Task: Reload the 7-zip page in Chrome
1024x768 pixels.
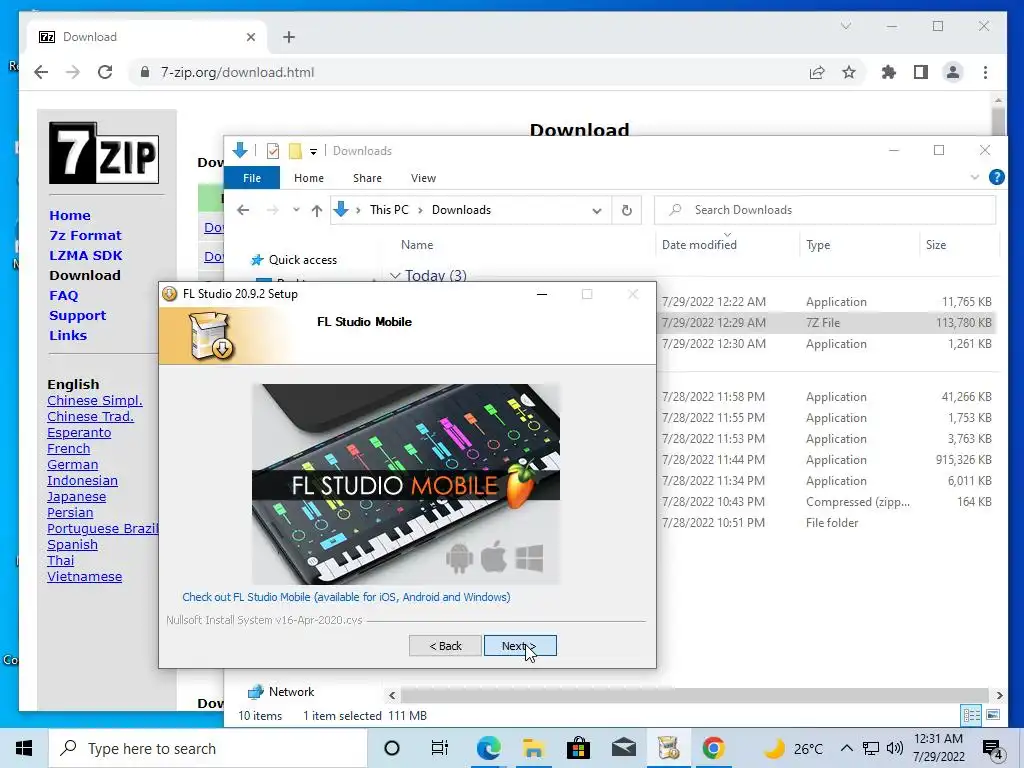Action: [105, 72]
